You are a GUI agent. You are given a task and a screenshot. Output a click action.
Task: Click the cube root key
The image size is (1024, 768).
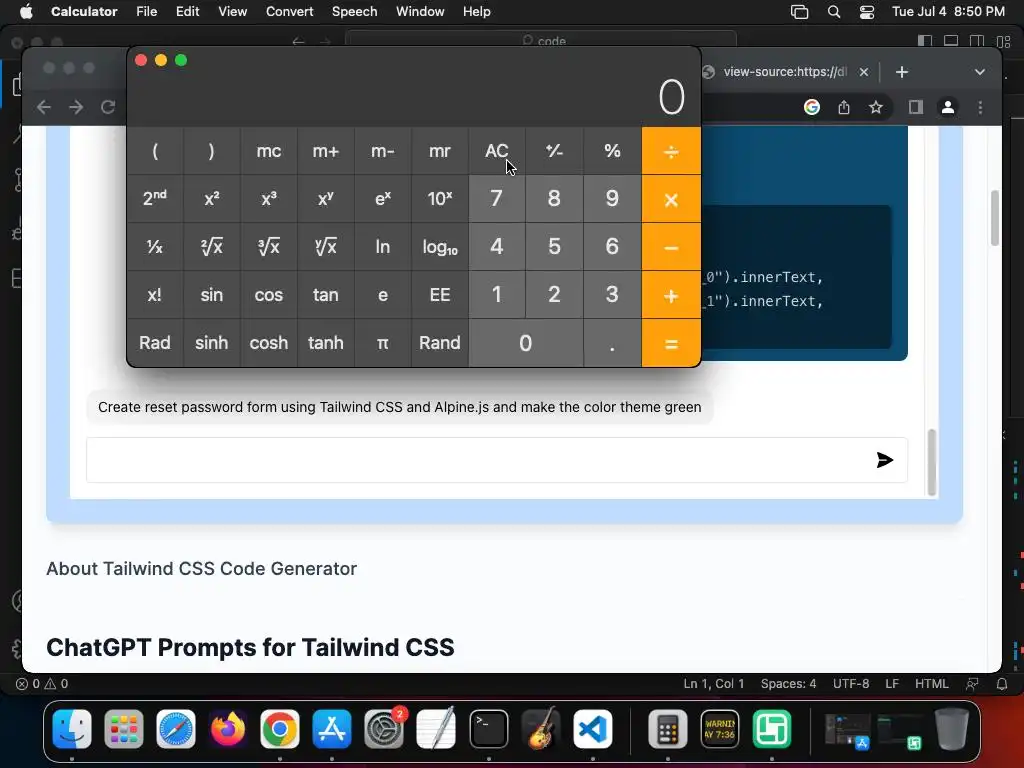[268, 247]
